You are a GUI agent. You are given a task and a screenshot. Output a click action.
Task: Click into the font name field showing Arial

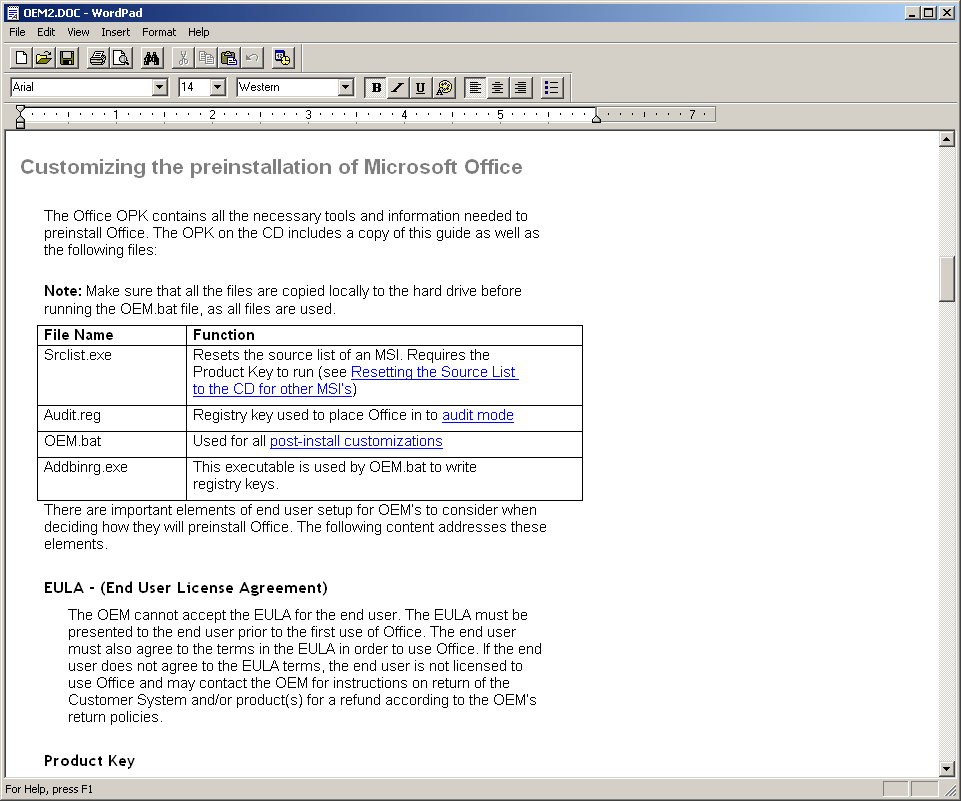(x=82, y=87)
